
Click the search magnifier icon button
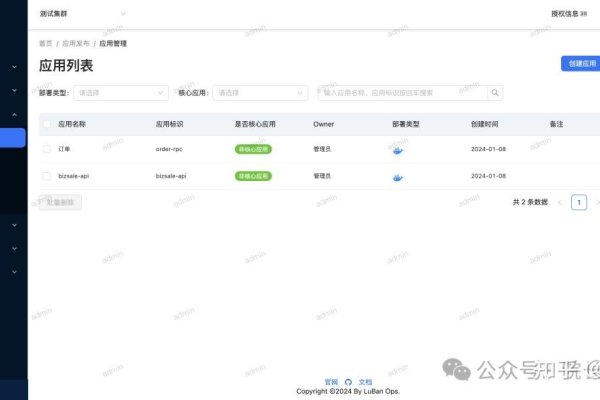[495, 93]
